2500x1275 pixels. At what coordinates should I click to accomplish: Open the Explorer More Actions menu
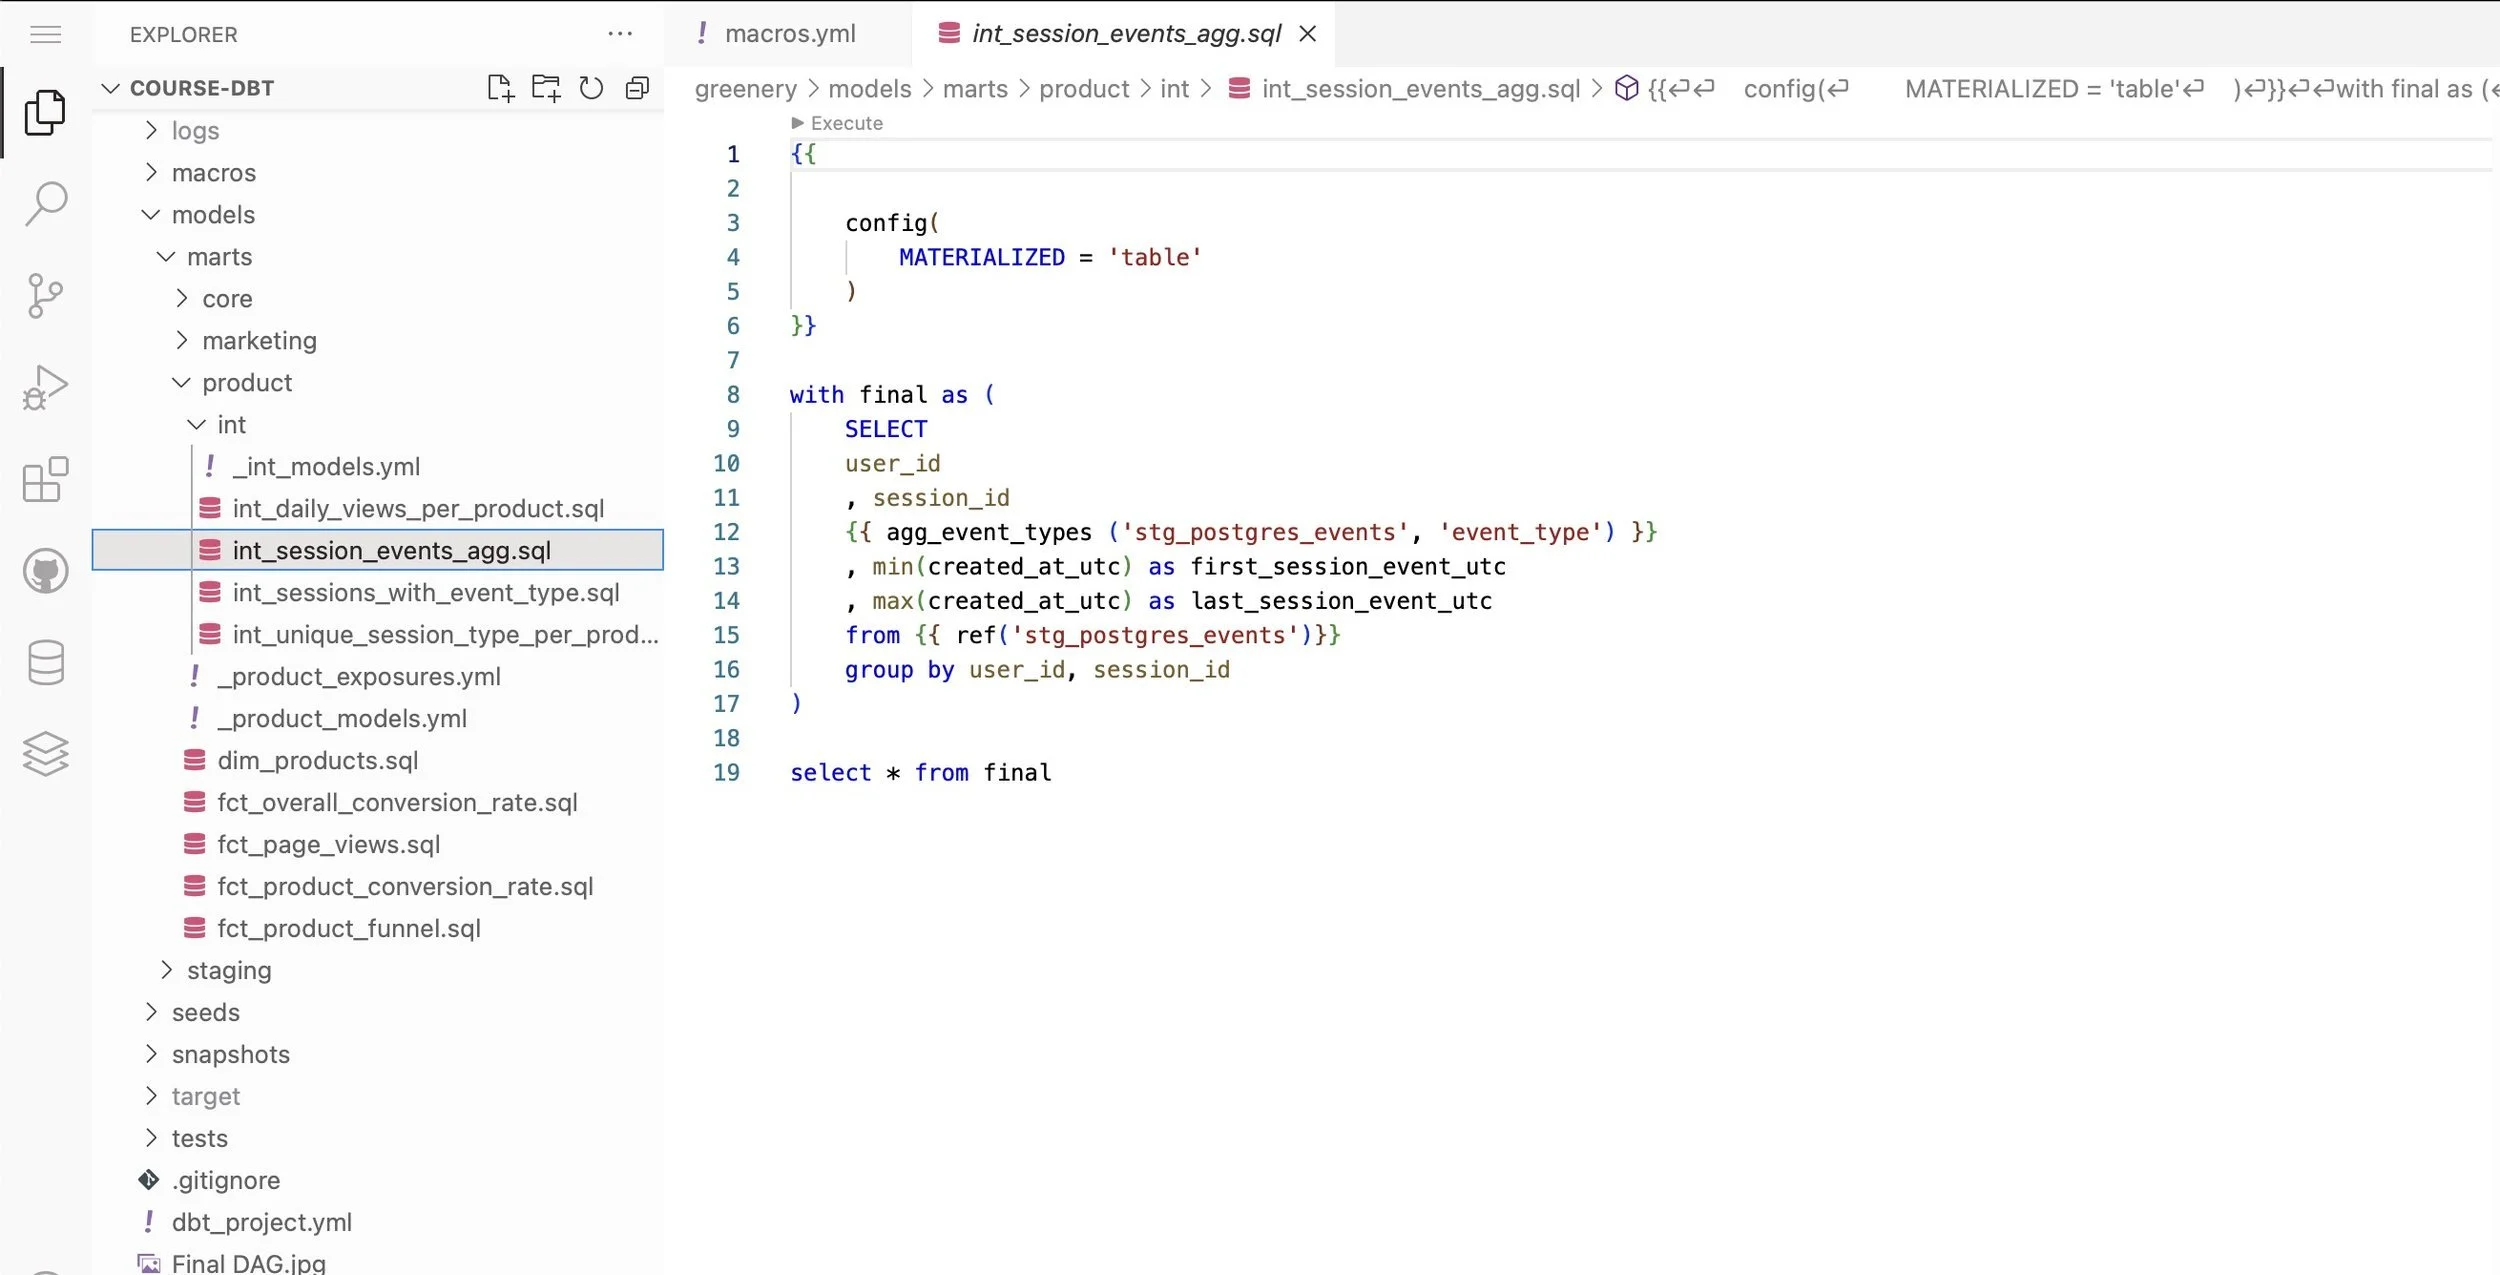coord(620,33)
